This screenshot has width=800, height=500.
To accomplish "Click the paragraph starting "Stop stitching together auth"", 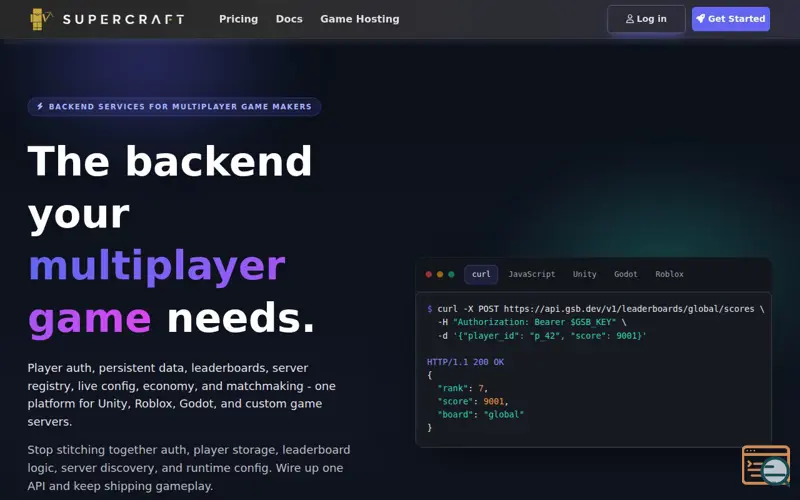I will (x=189, y=468).
